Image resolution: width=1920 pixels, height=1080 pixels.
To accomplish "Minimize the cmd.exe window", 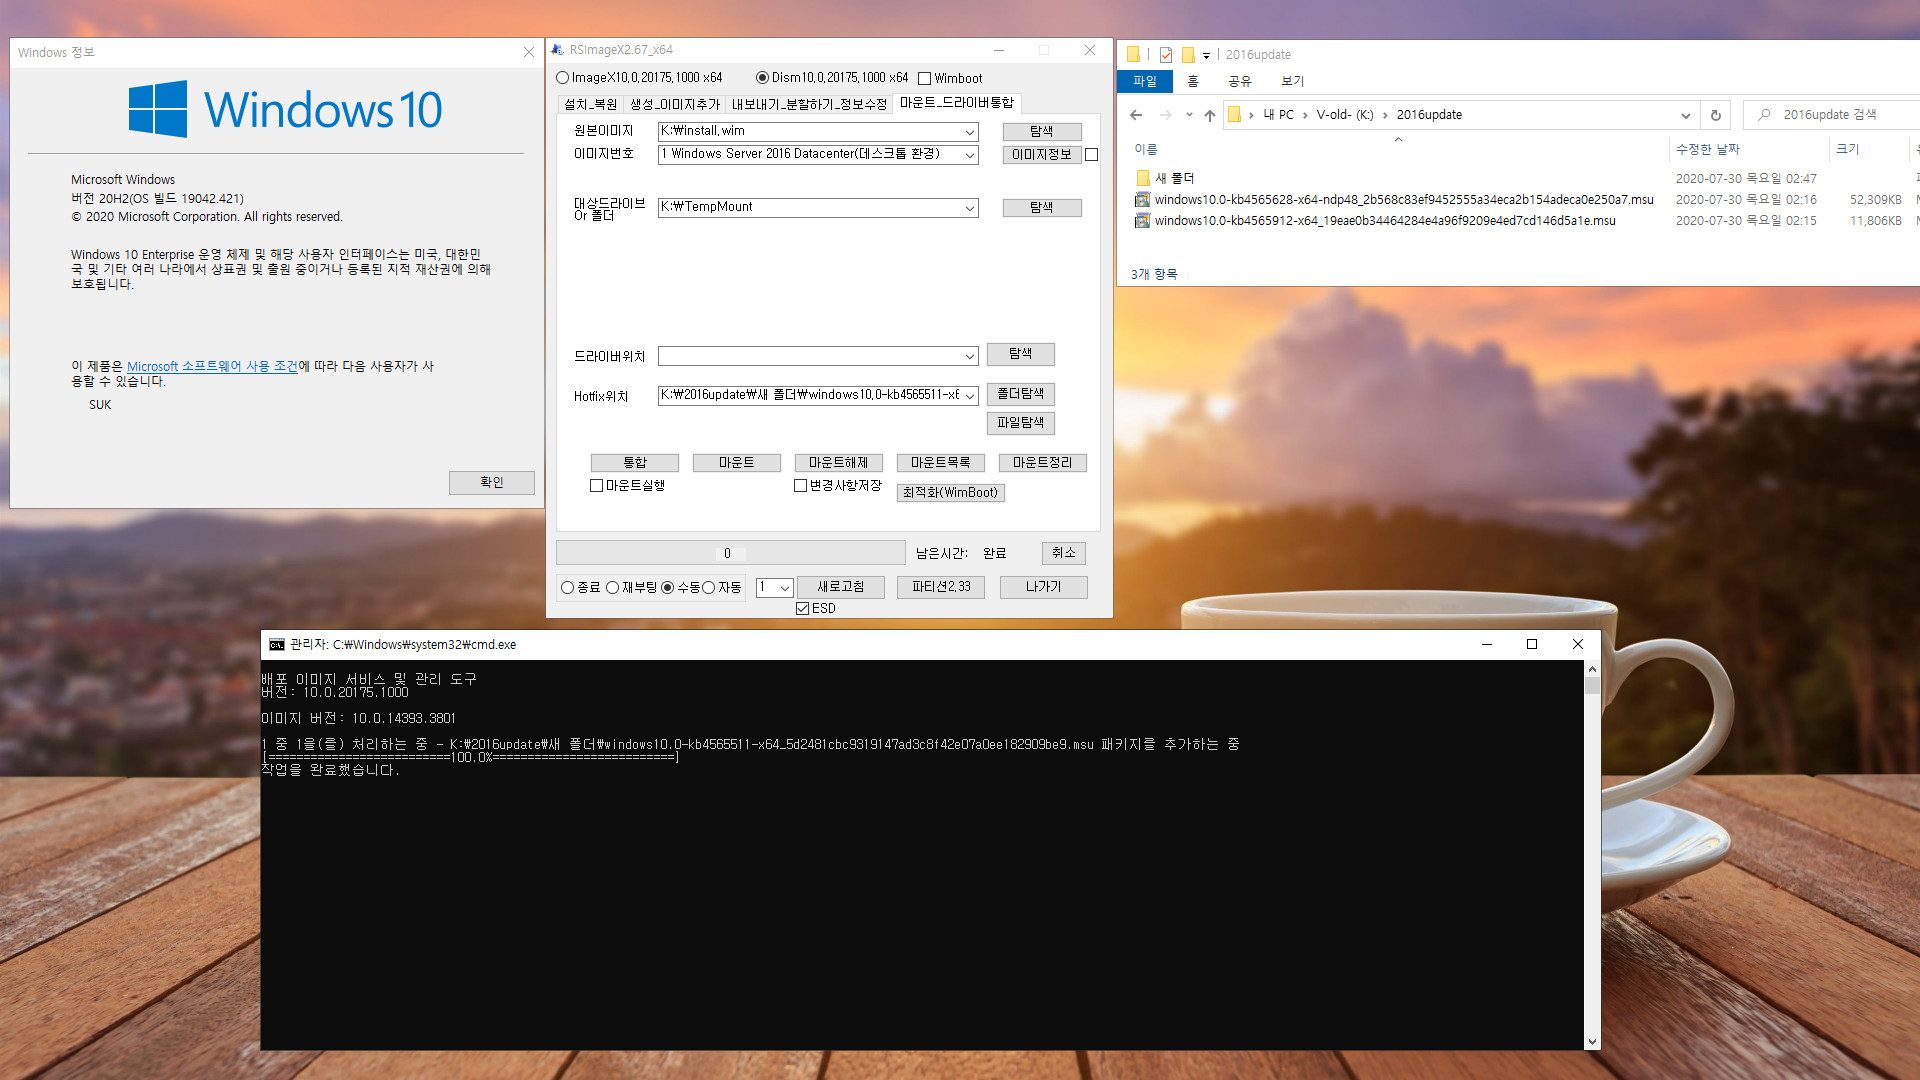I will [1487, 645].
